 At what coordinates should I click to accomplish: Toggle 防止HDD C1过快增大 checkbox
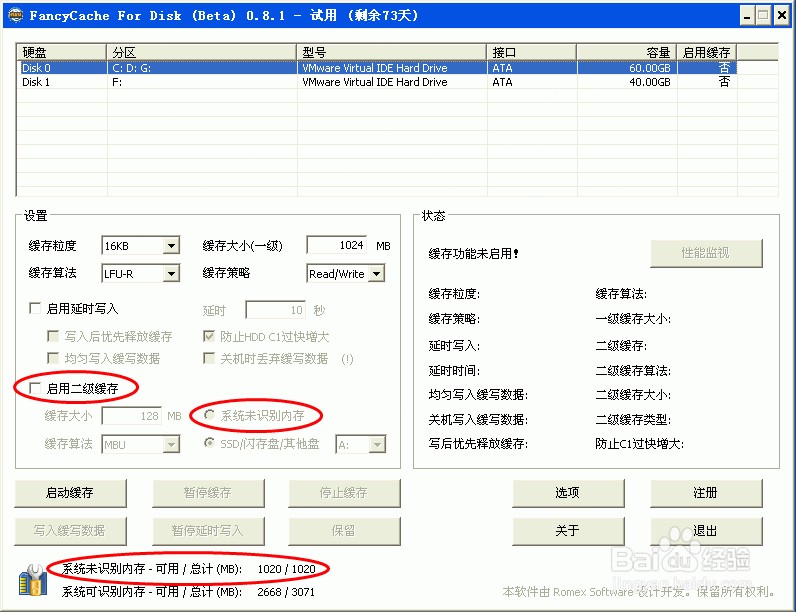[x=209, y=336]
